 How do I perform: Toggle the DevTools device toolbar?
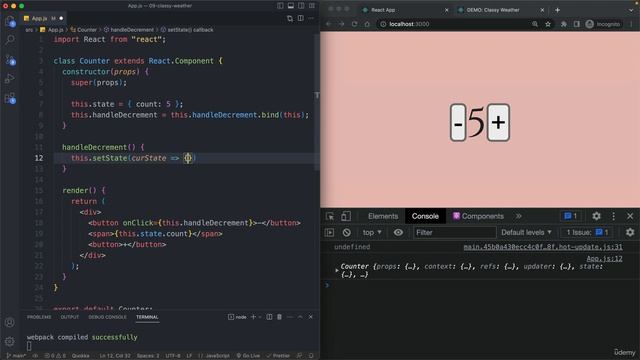346,216
